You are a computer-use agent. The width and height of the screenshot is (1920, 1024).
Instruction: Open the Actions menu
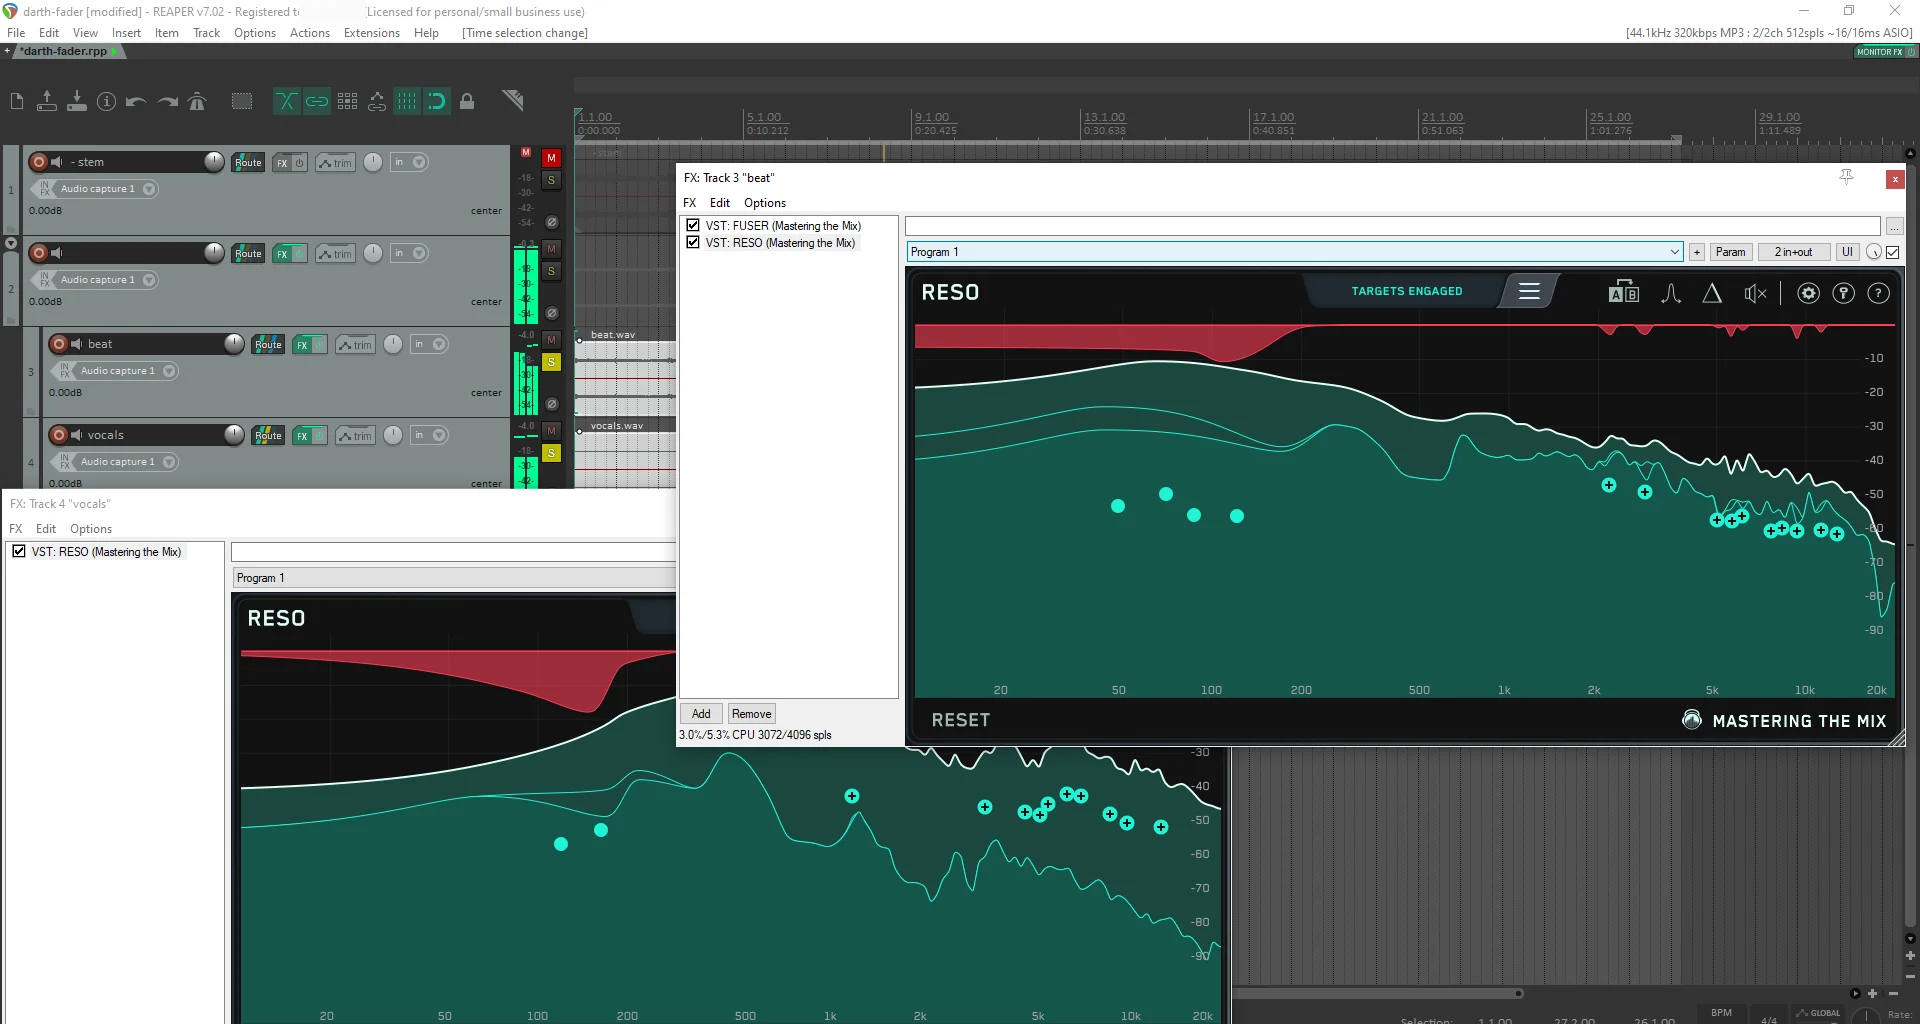(309, 33)
